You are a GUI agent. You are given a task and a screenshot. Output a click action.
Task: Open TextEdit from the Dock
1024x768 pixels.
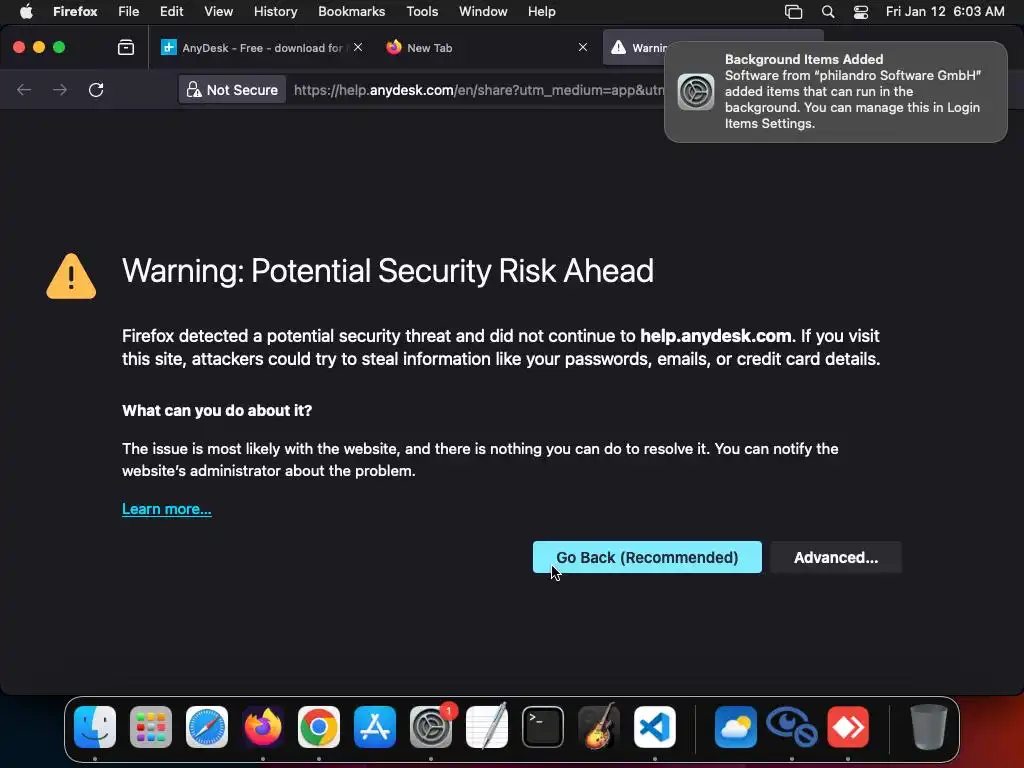[x=487, y=727]
